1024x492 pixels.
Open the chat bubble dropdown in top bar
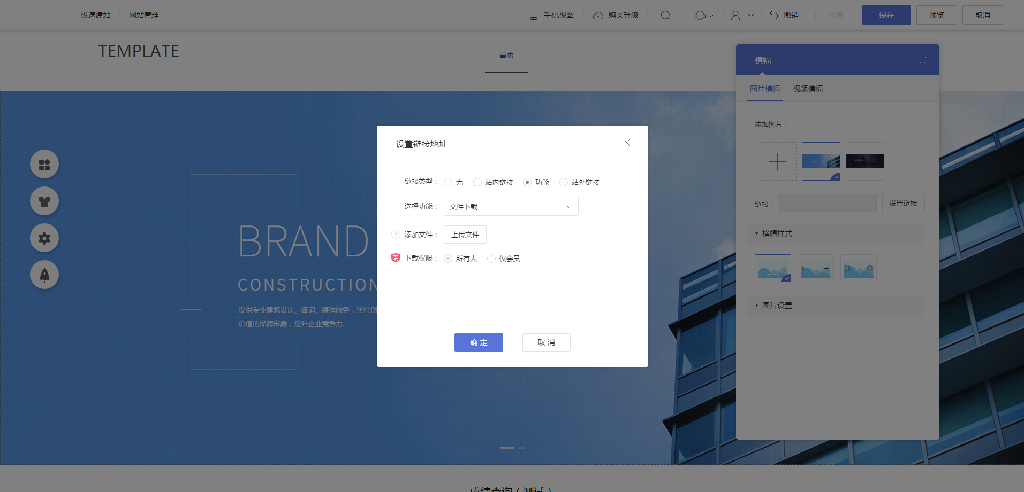(703, 15)
